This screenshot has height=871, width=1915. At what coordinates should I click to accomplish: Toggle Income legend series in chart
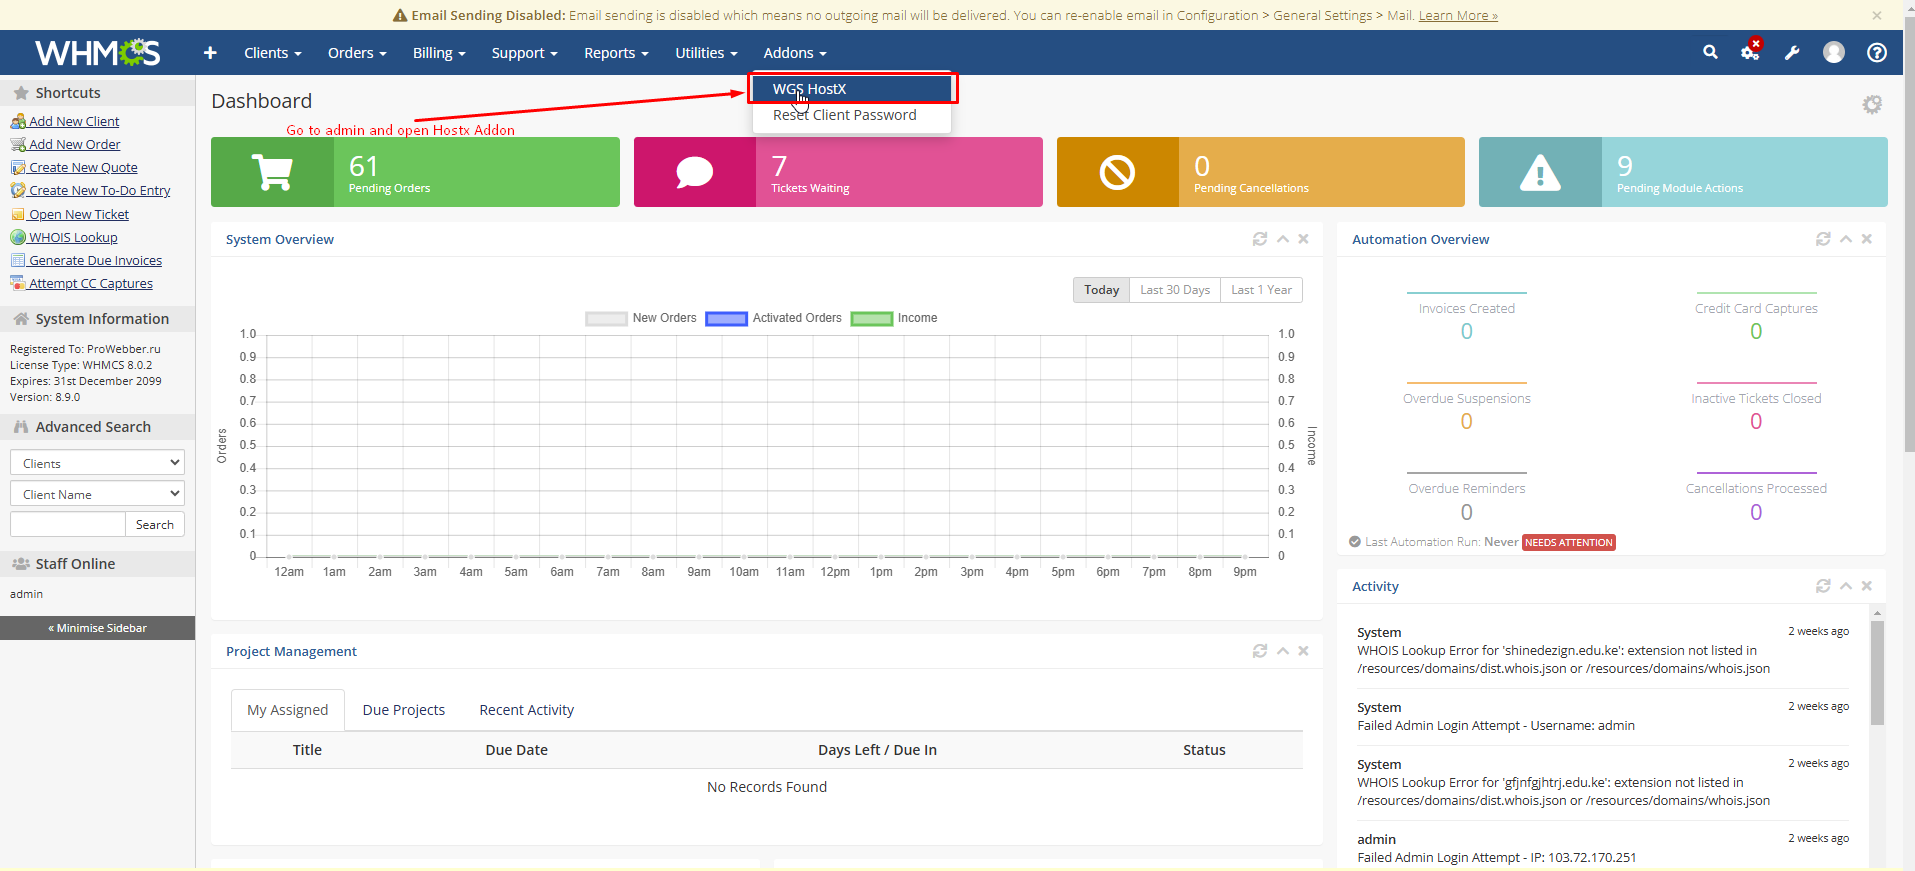pyautogui.click(x=894, y=318)
